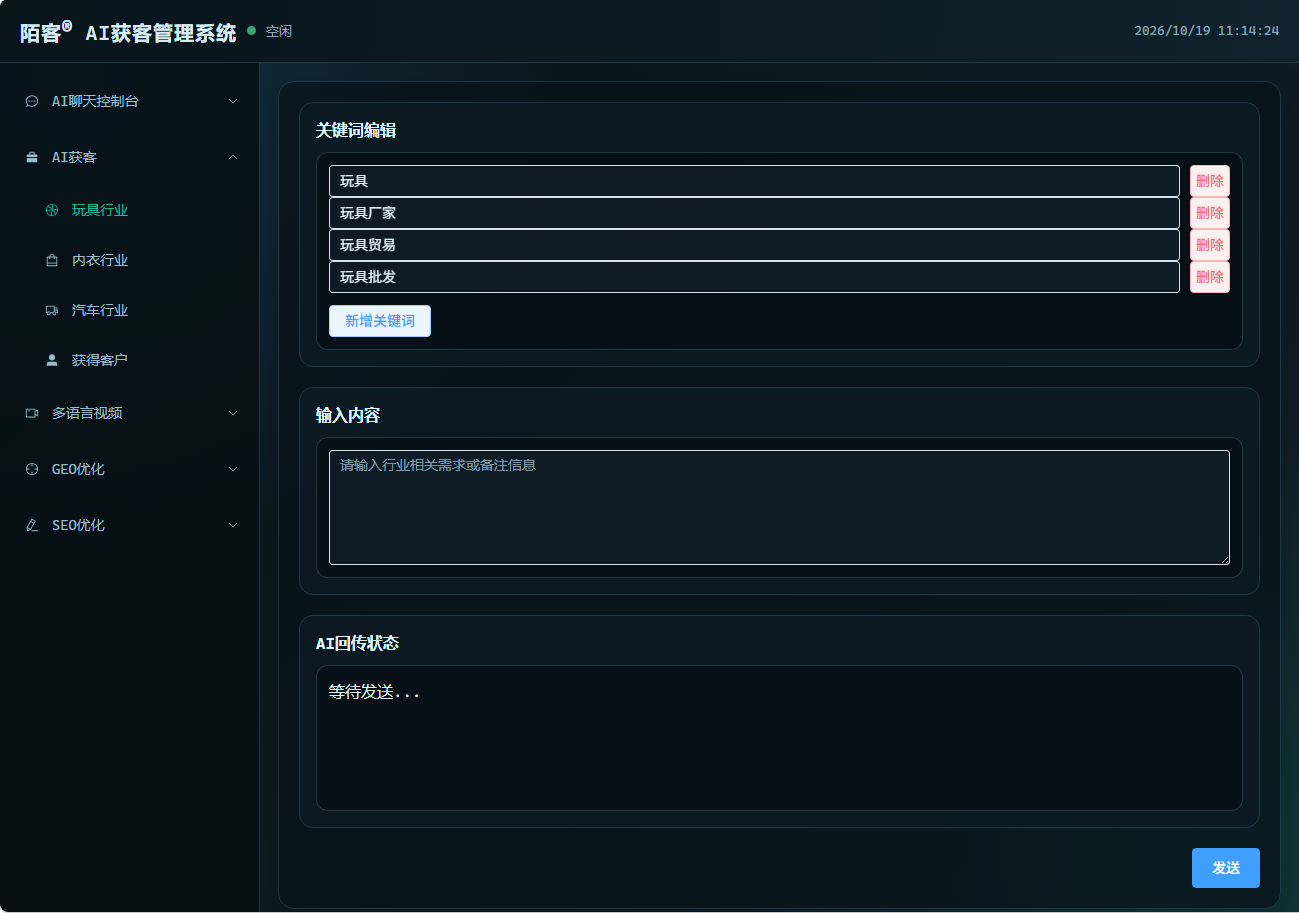1299x913 pixels.
Task: Select the SEO优化 menu label
Action: (x=78, y=525)
